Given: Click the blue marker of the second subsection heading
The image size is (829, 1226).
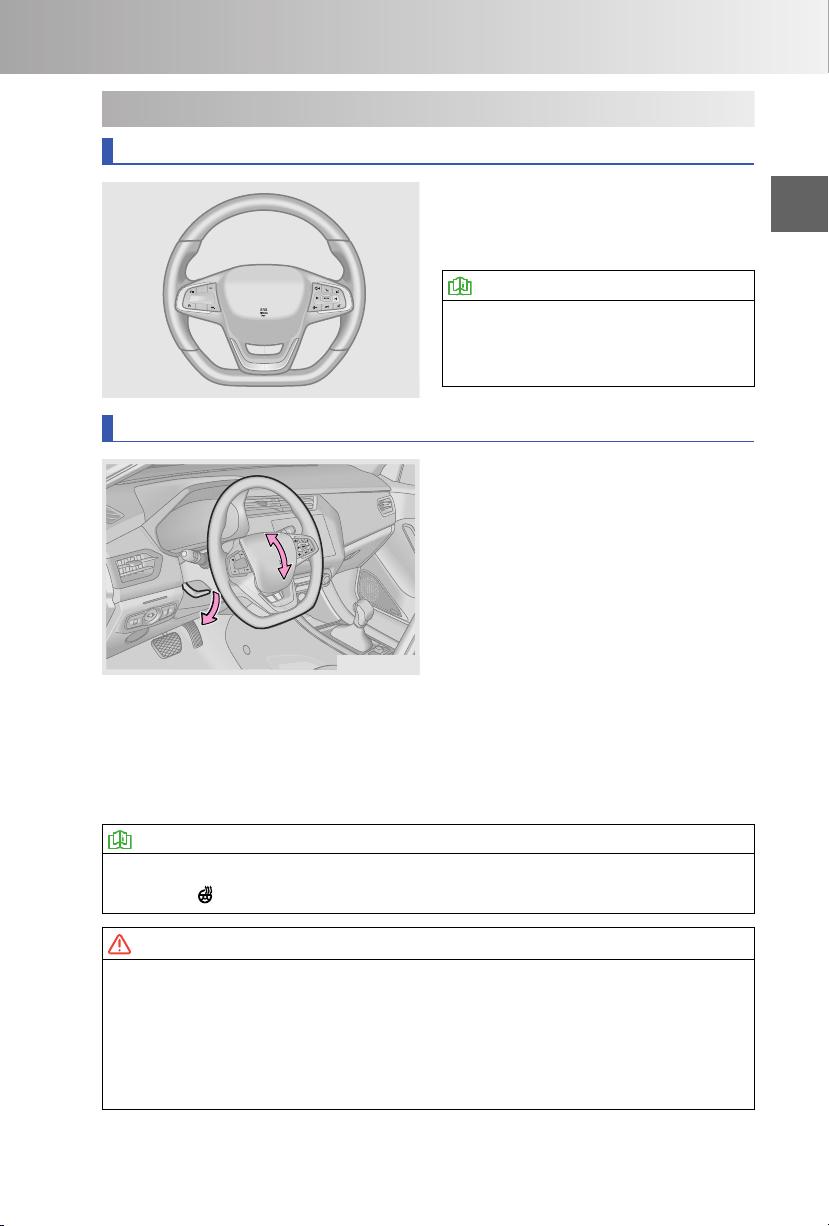Looking at the screenshot, I should [107, 429].
